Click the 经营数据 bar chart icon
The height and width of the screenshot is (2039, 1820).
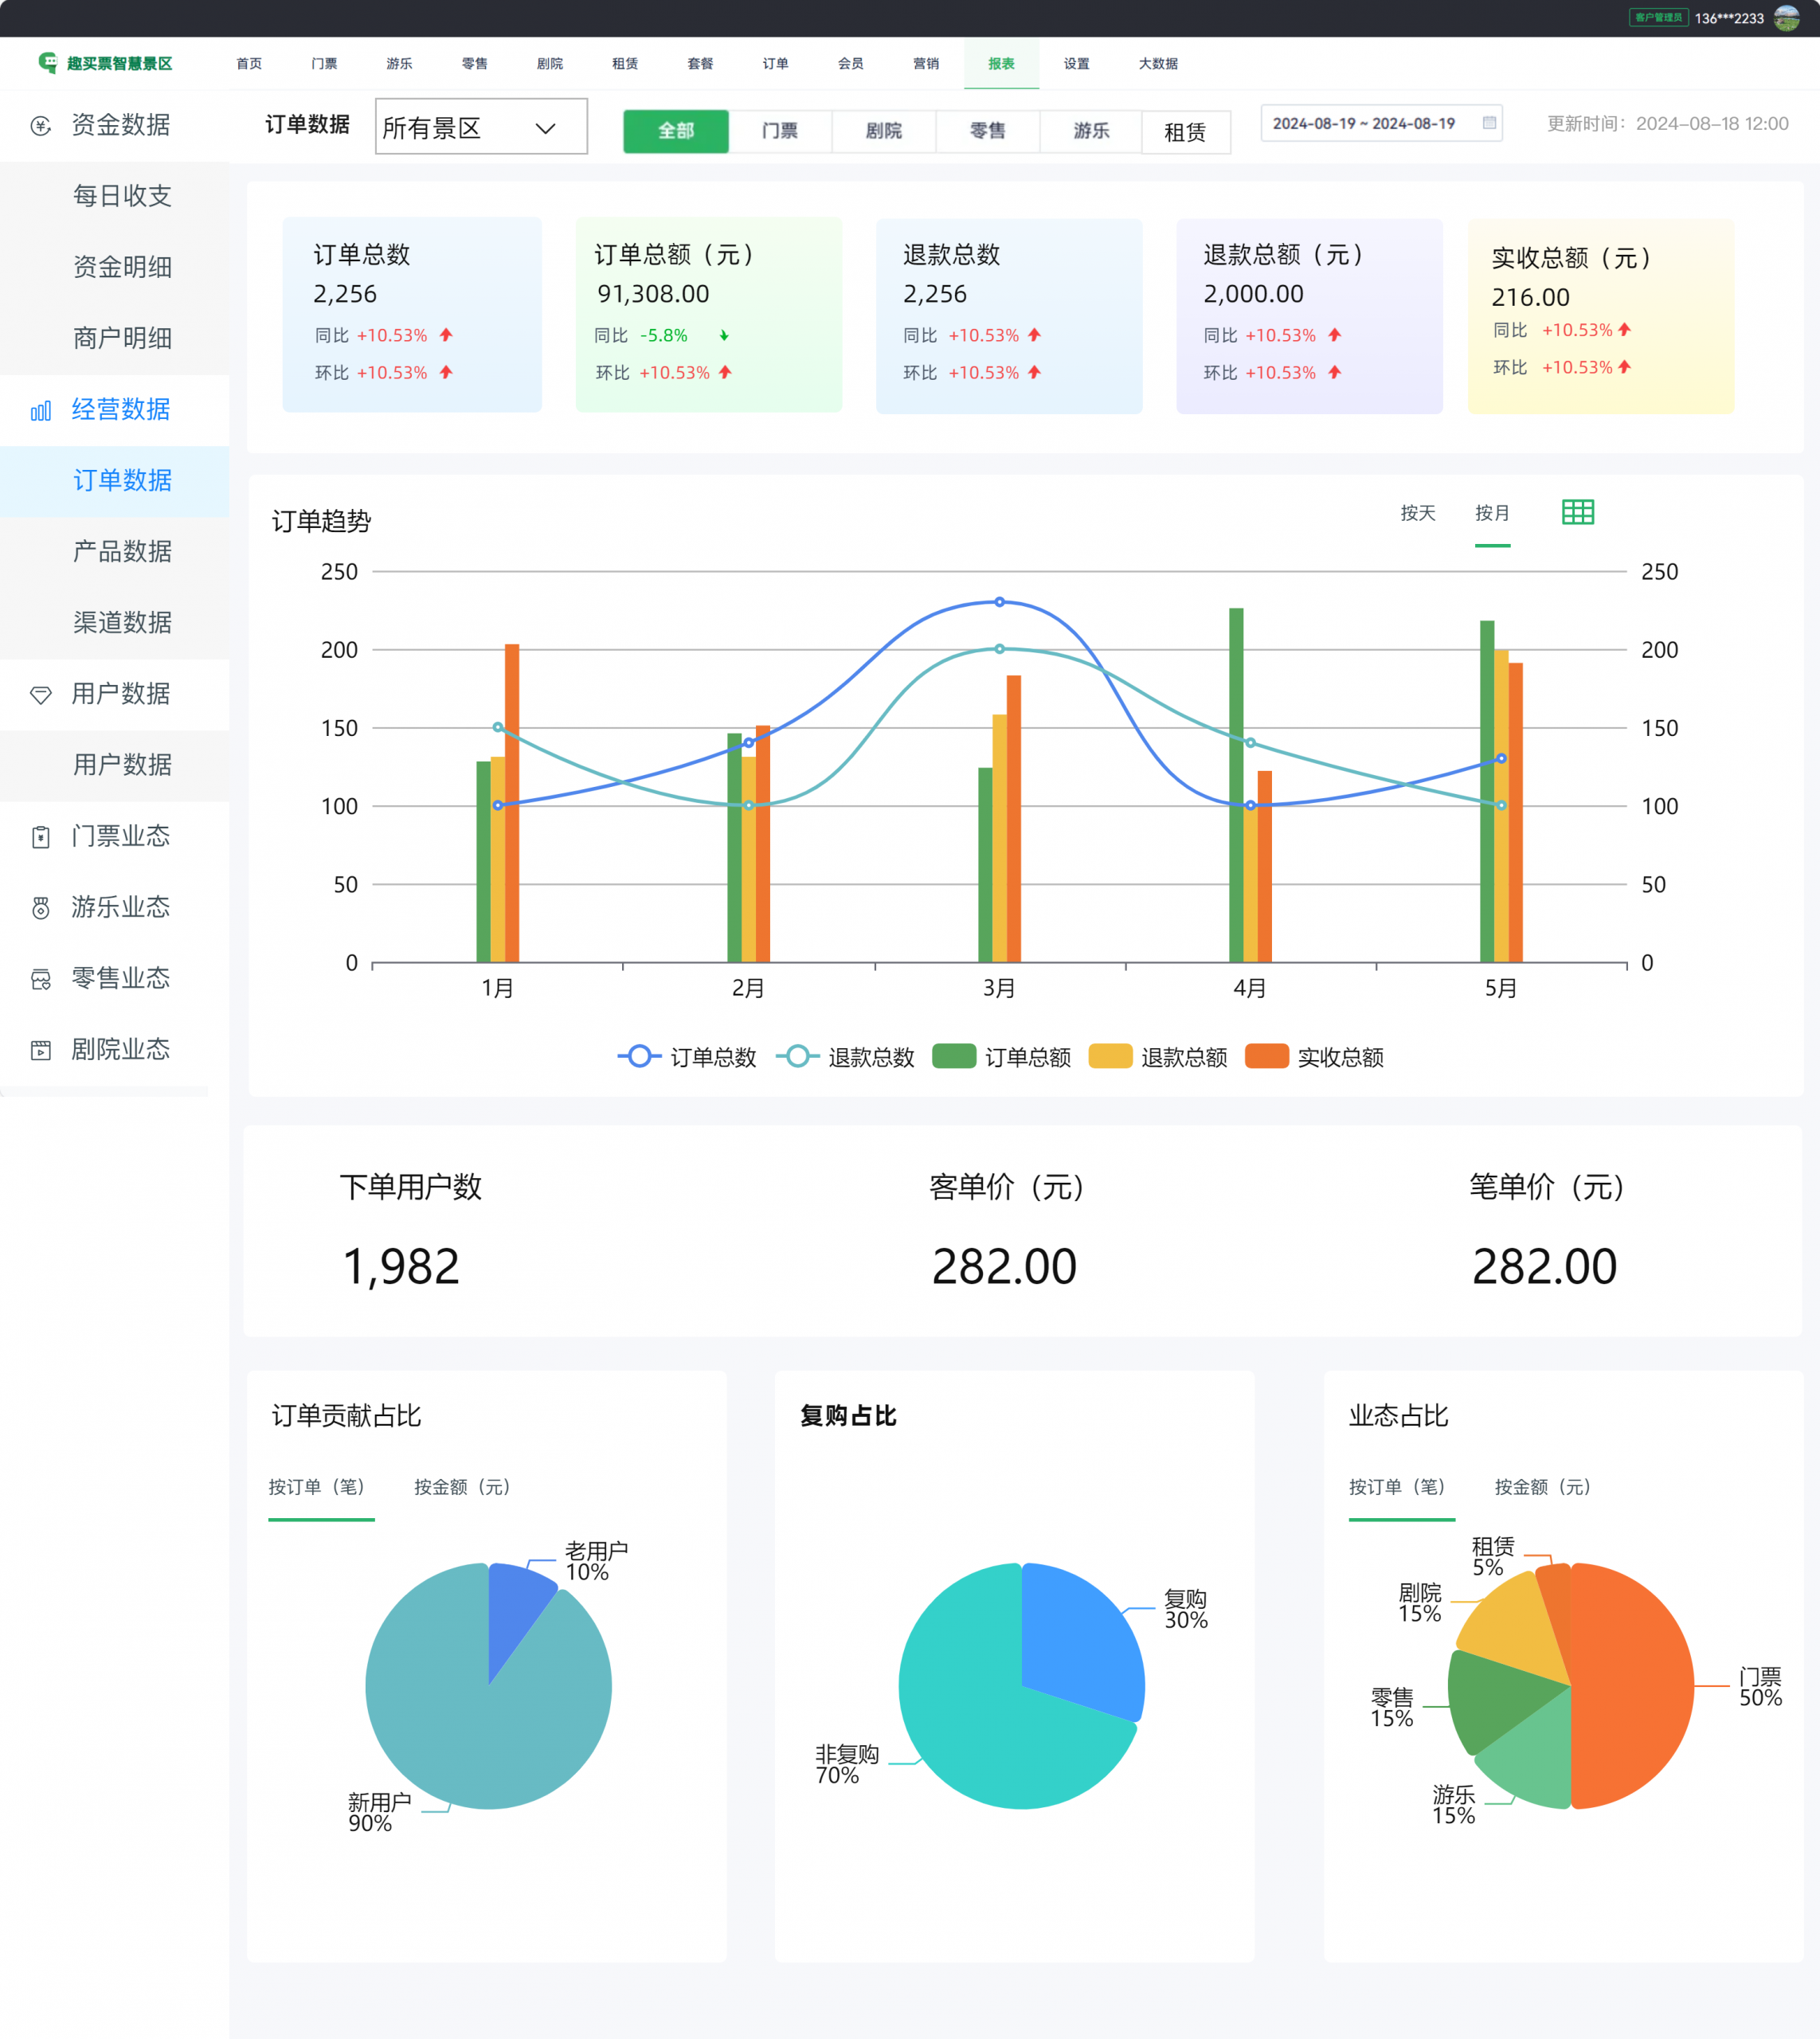[x=41, y=410]
